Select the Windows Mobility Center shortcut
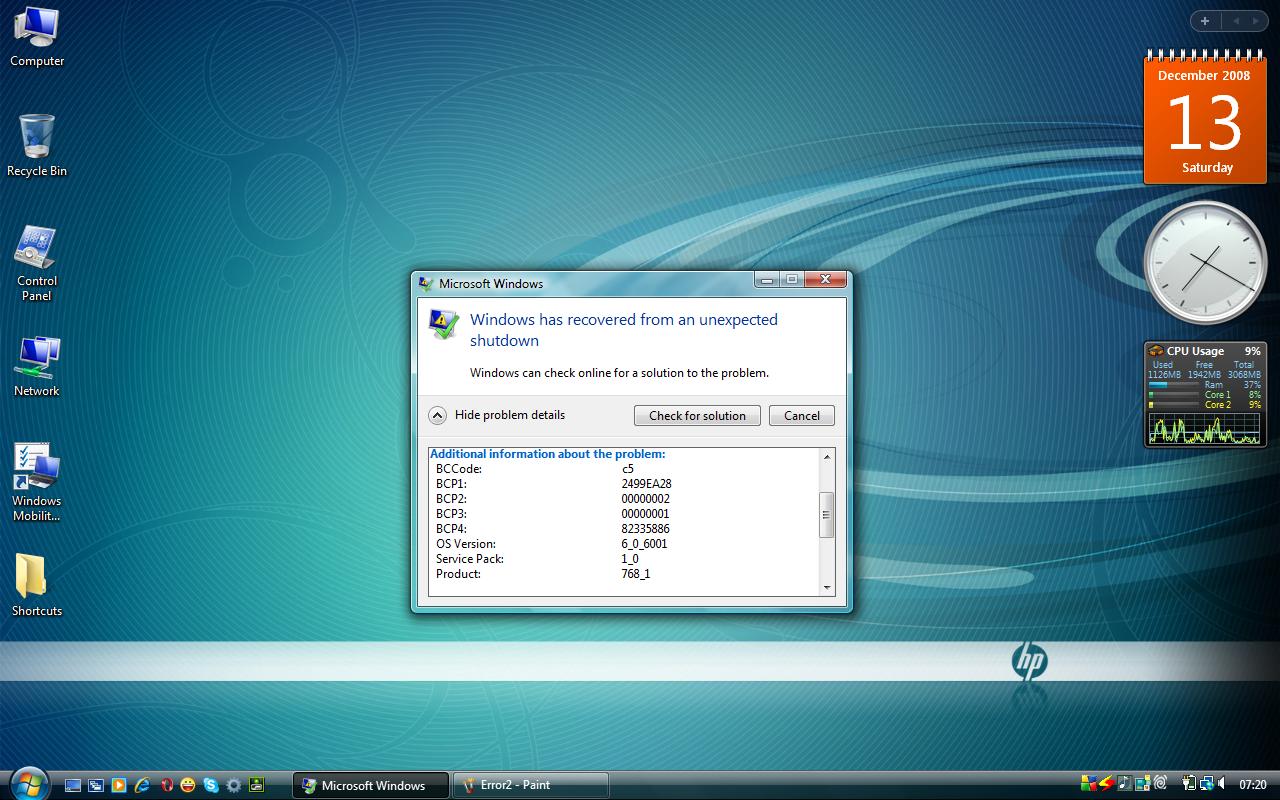Image resolution: width=1280 pixels, height=800 pixels. [37, 483]
